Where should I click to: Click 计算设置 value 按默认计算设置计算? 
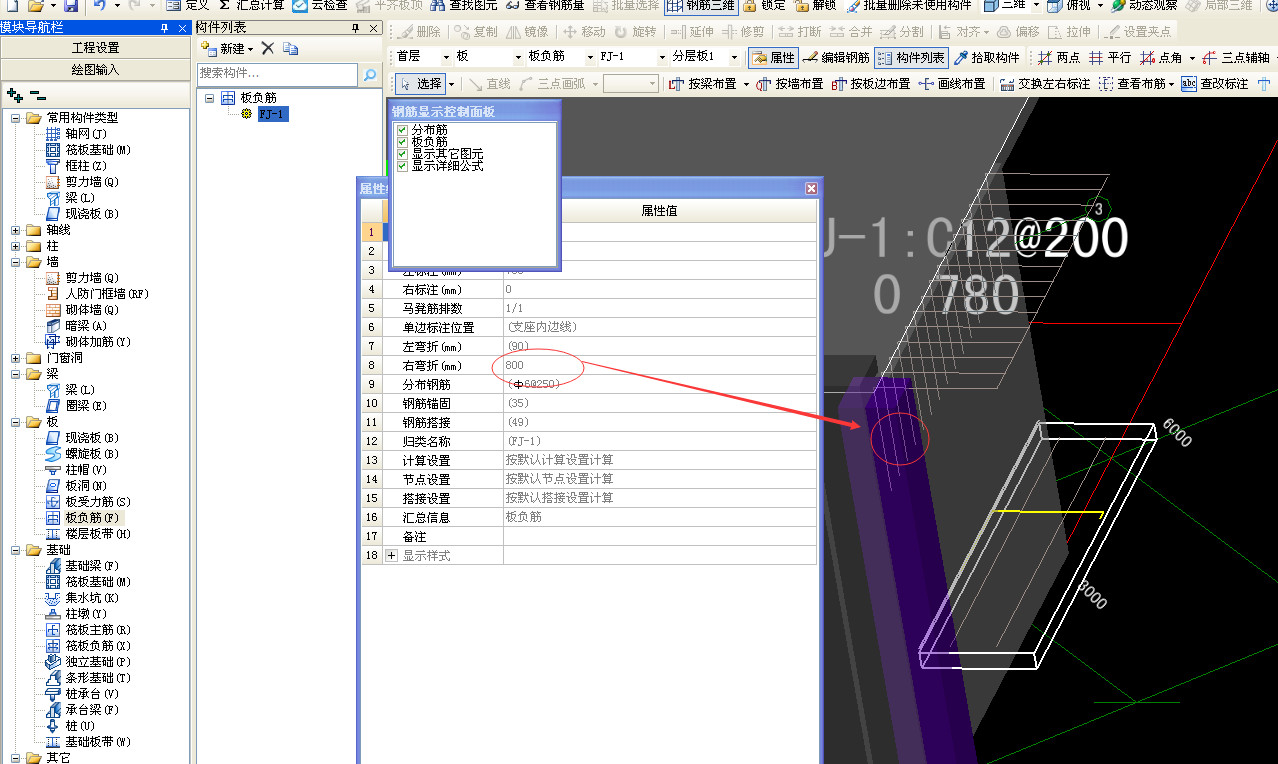(659, 460)
